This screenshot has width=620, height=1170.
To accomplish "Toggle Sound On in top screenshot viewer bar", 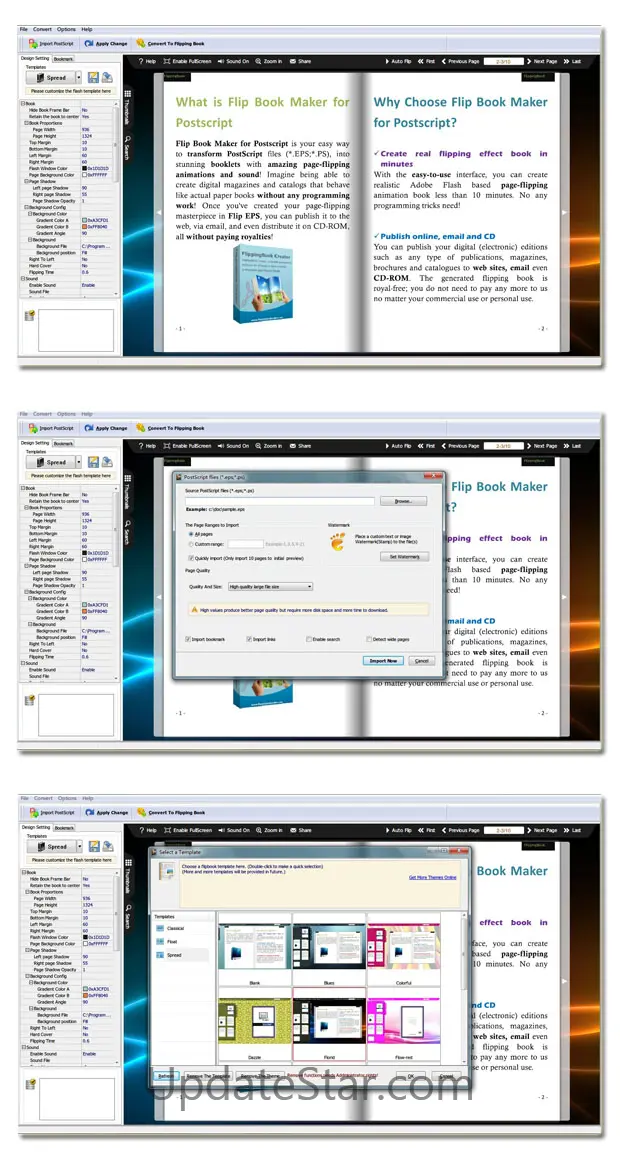I will point(234,61).
